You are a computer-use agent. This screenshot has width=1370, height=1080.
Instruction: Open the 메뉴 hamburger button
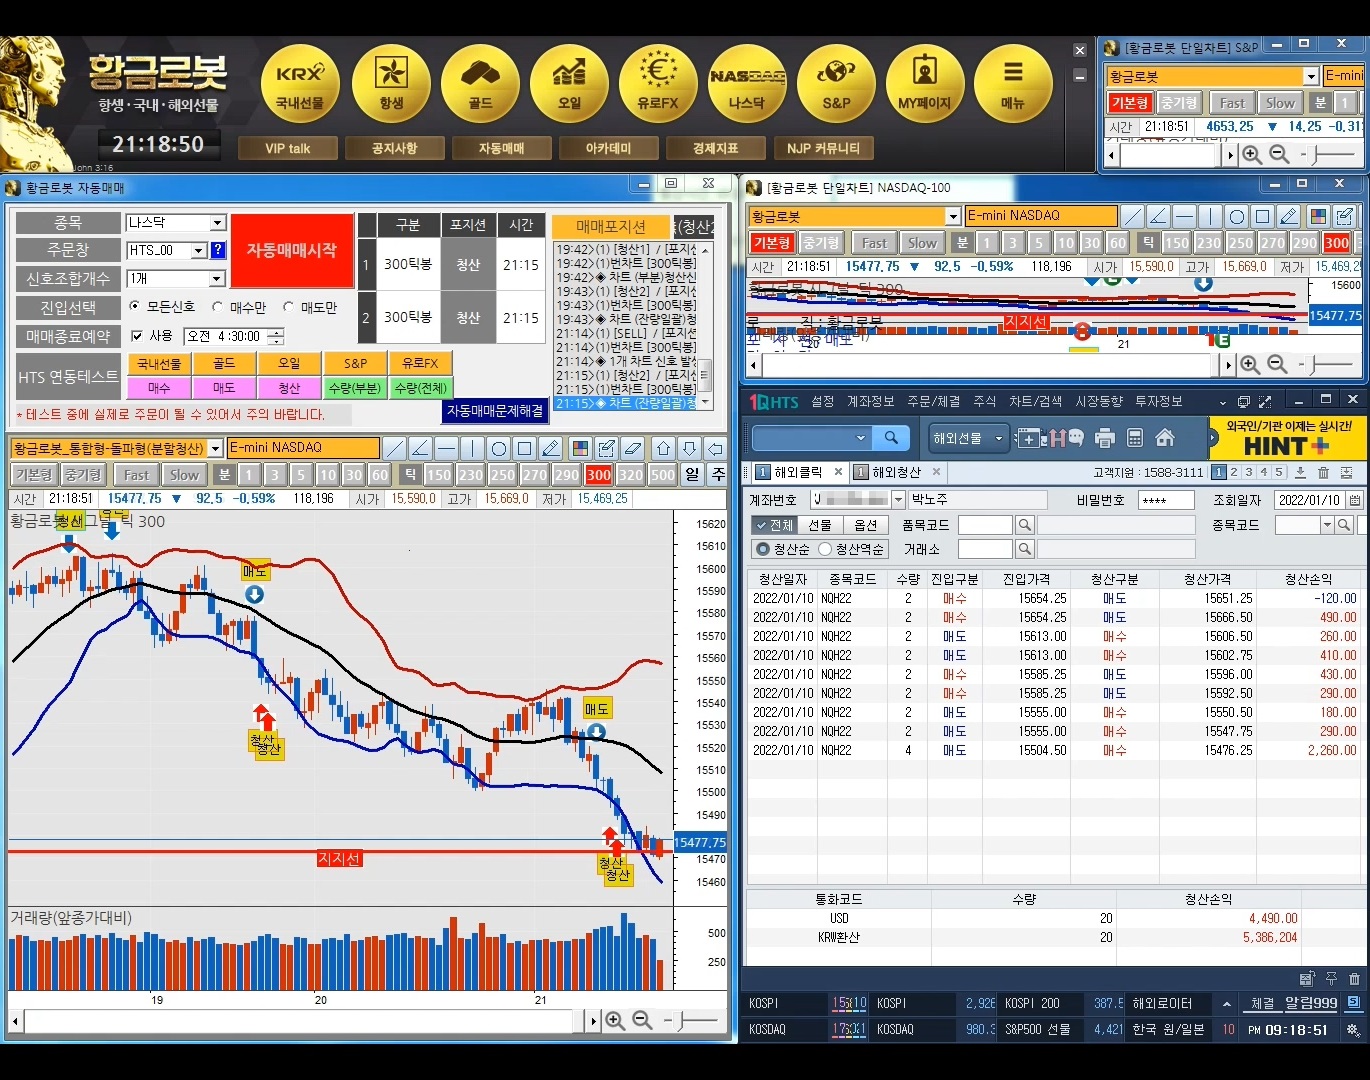click(1013, 84)
